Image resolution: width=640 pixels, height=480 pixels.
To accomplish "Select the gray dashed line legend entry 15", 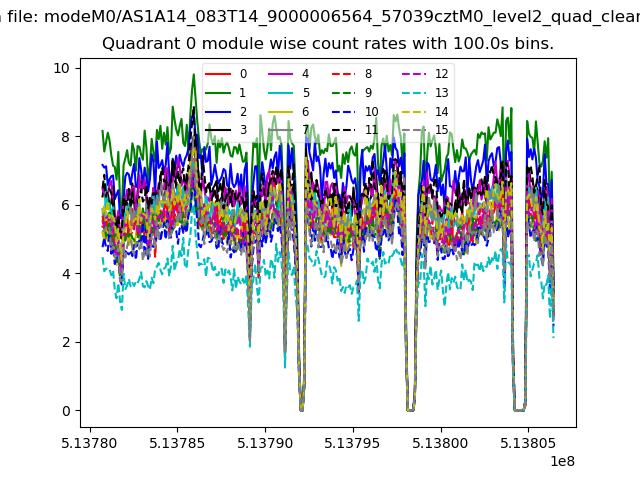I will pyautogui.click(x=411, y=130).
